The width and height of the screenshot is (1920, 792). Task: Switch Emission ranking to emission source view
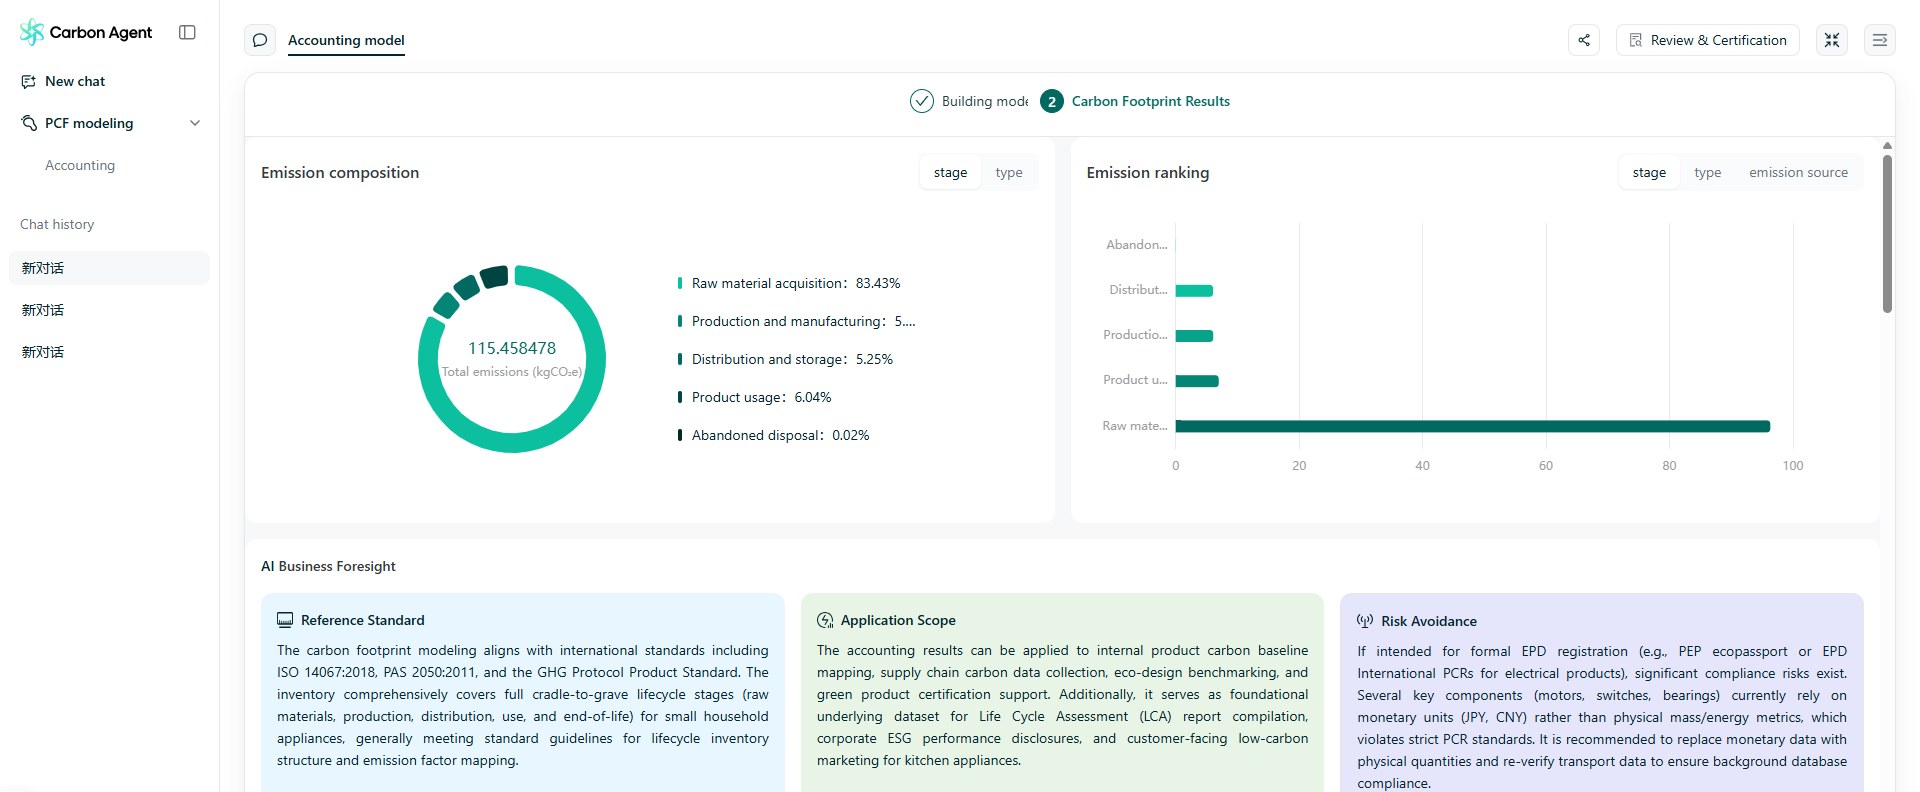coord(1798,172)
